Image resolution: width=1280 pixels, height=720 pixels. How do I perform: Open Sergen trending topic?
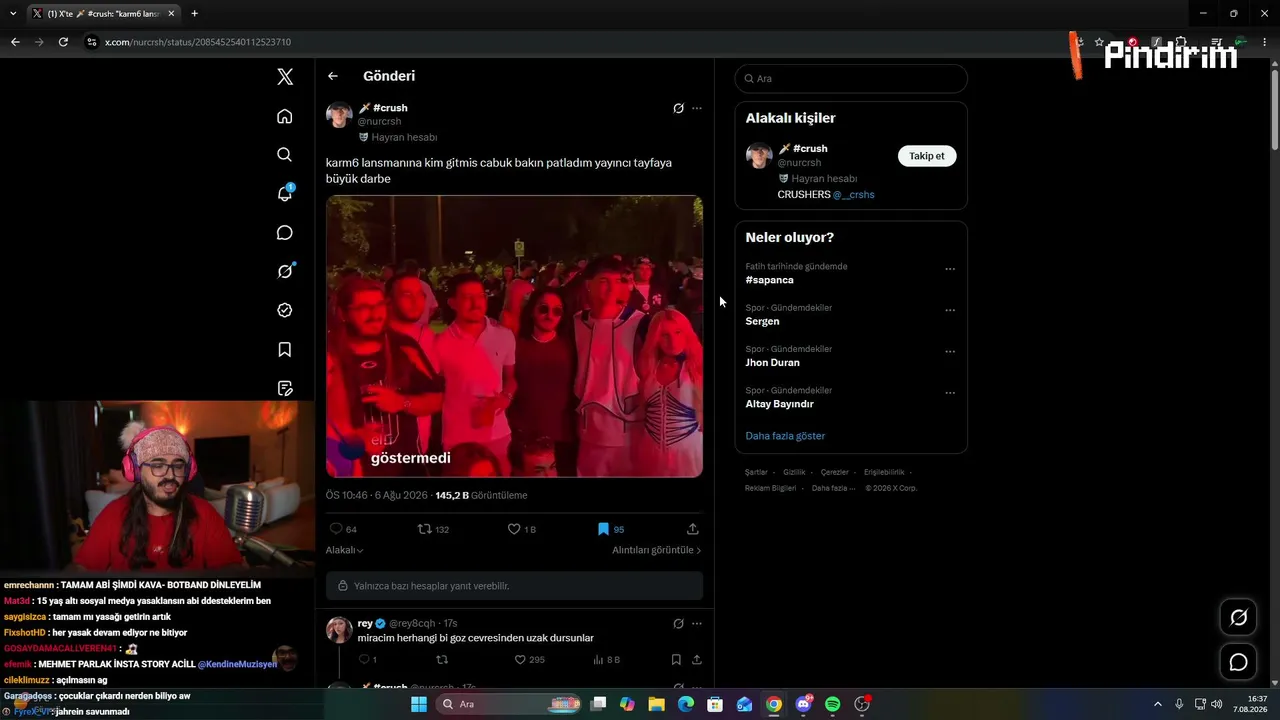click(762, 321)
